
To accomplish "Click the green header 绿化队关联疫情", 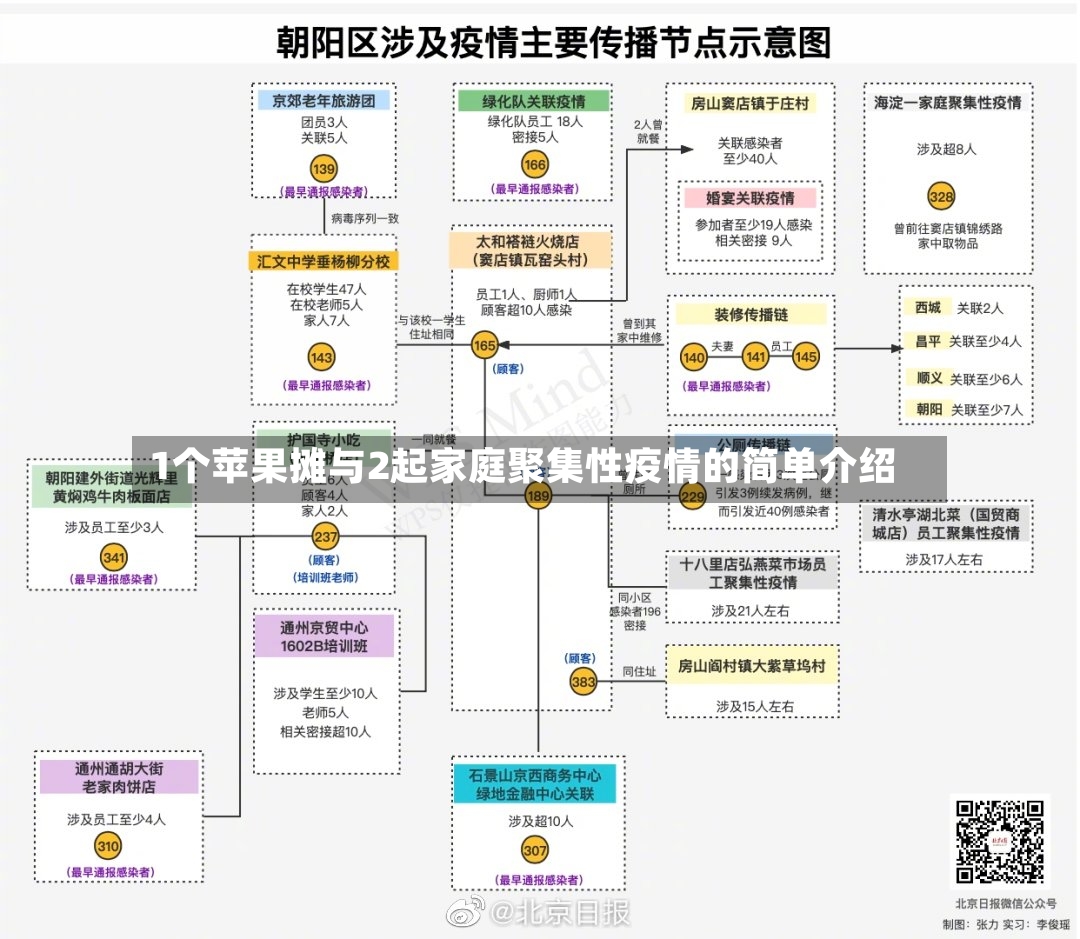I will click(x=534, y=101).
